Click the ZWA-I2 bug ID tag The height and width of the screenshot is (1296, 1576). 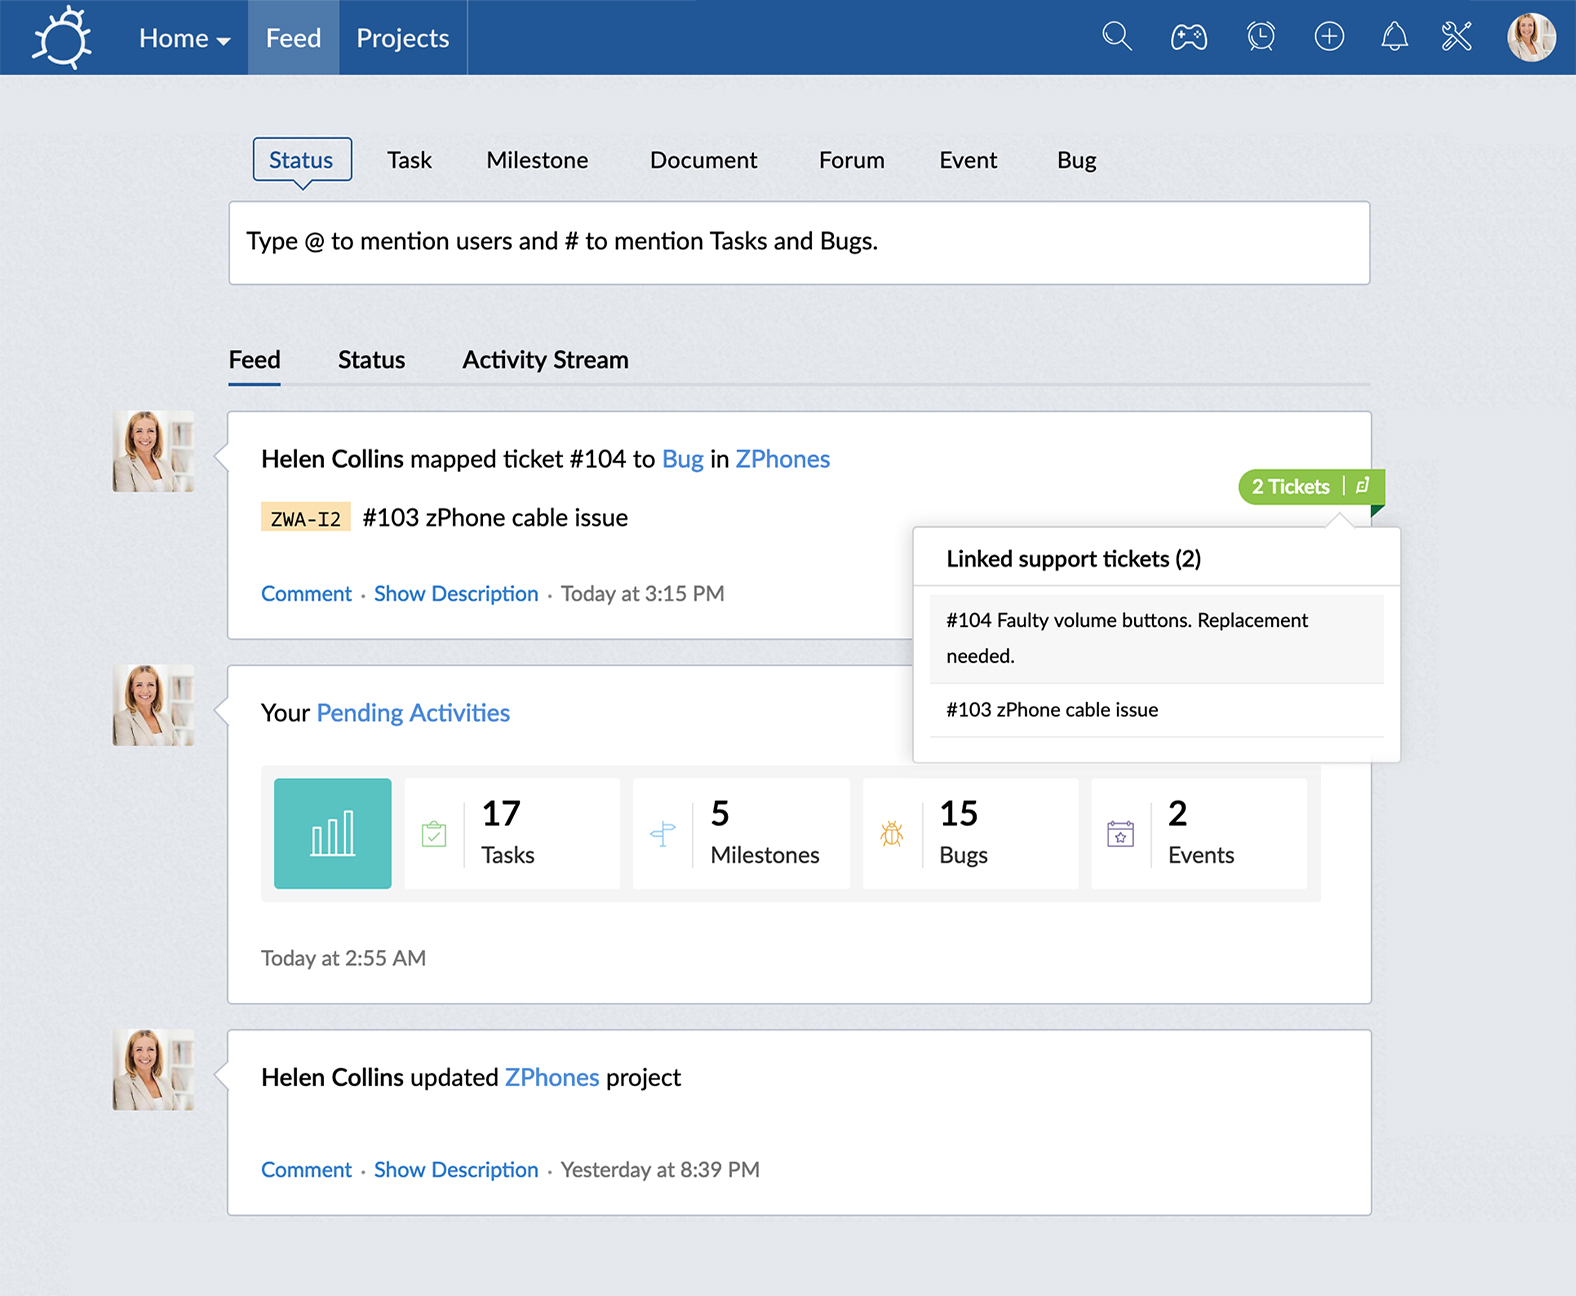click(306, 518)
